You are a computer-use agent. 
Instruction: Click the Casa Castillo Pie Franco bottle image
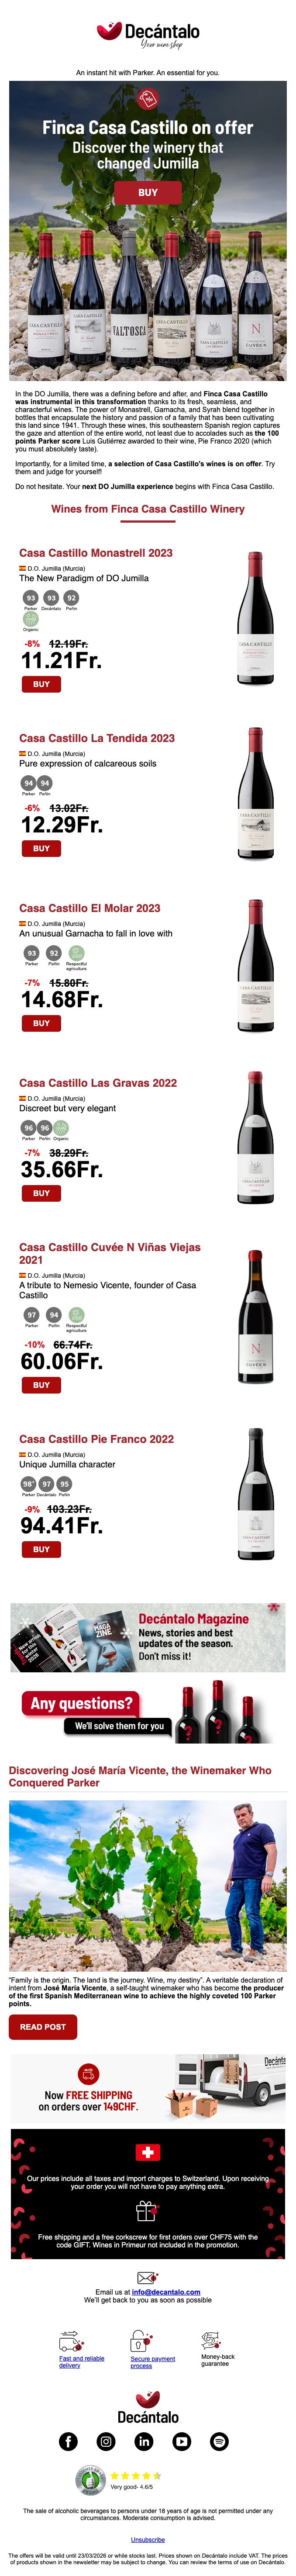(x=255, y=1498)
